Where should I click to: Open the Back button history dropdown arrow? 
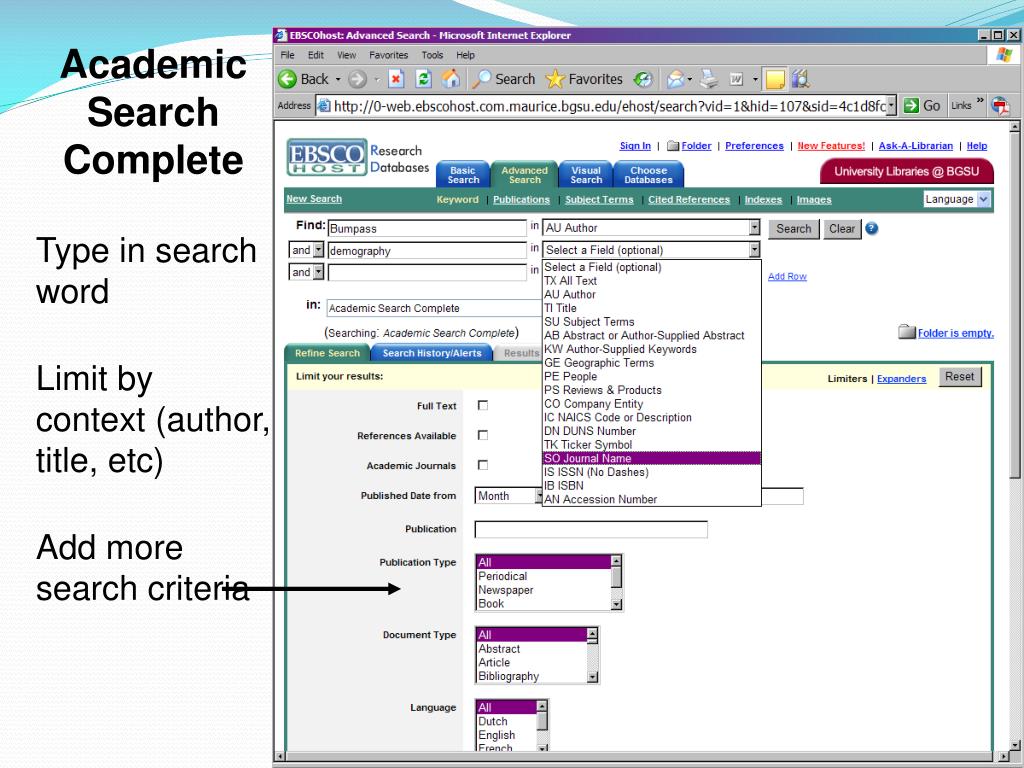[x=338, y=80]
